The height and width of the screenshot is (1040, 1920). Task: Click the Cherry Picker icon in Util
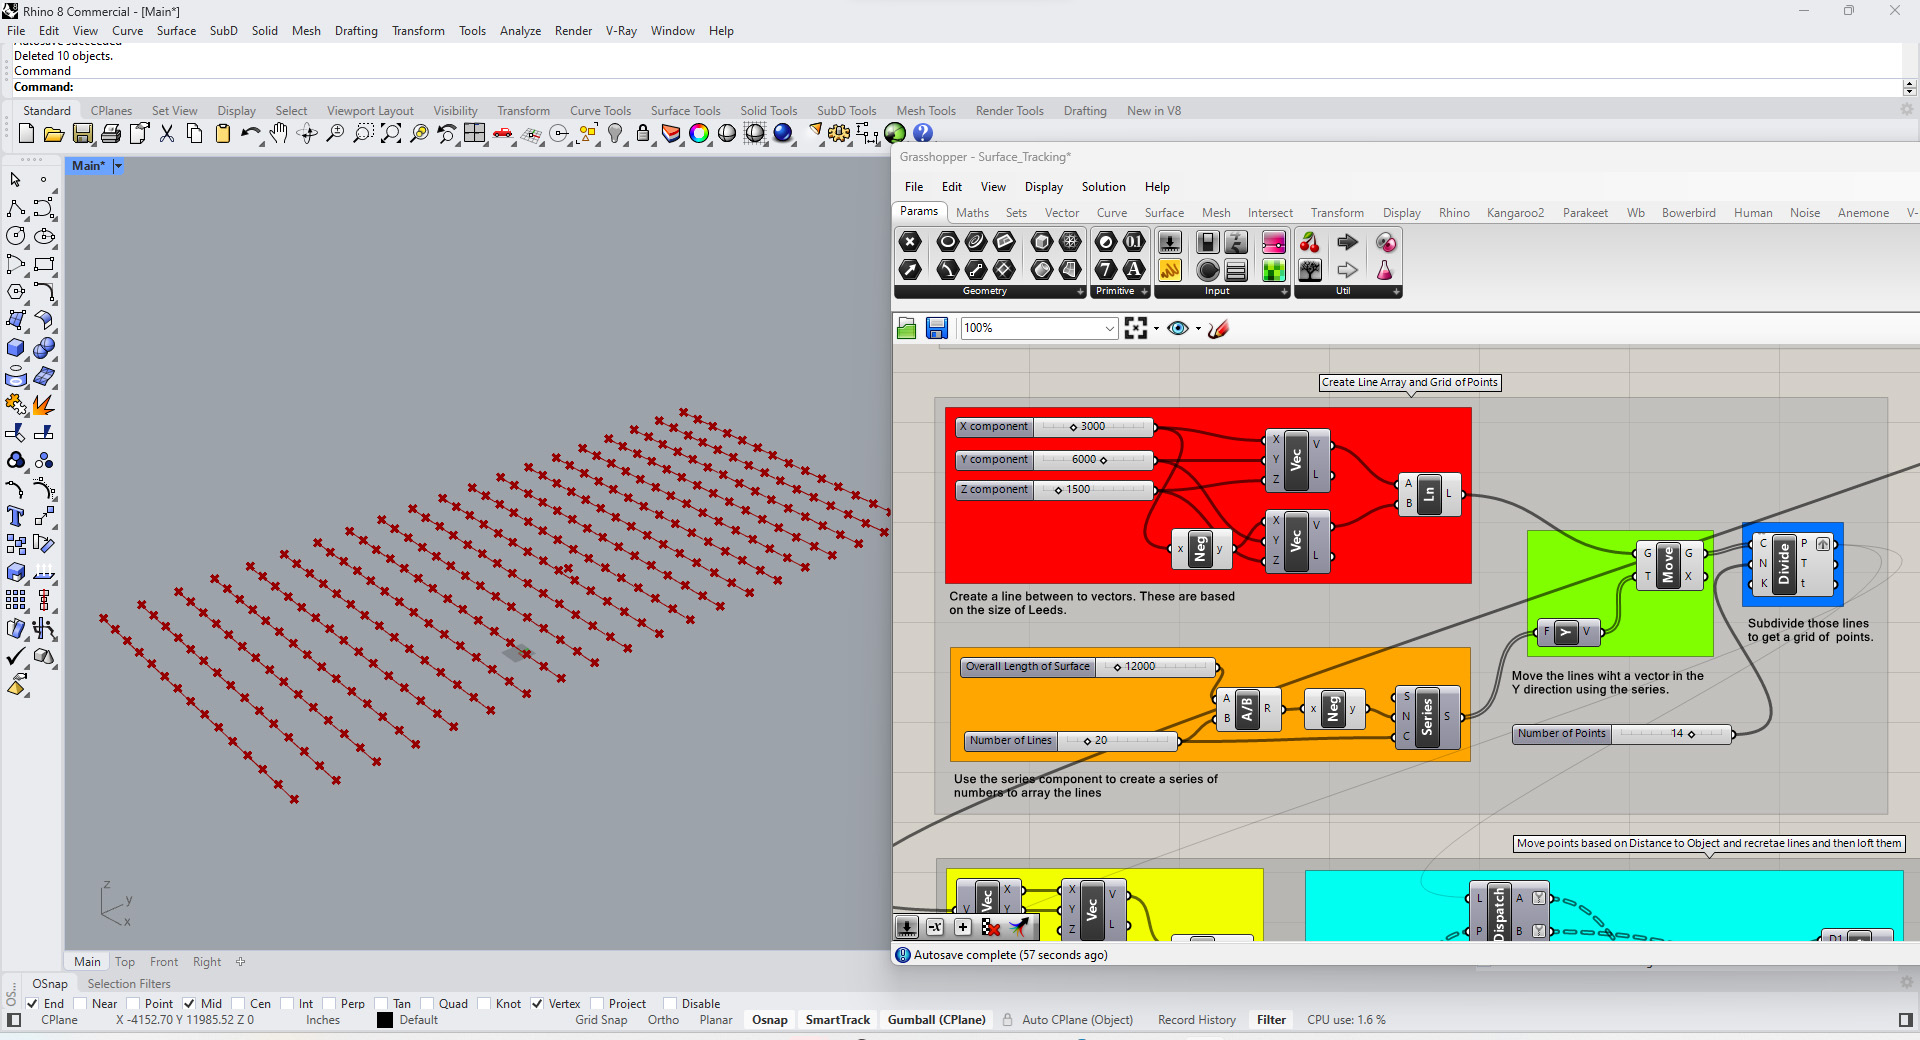coord(1309,242)
